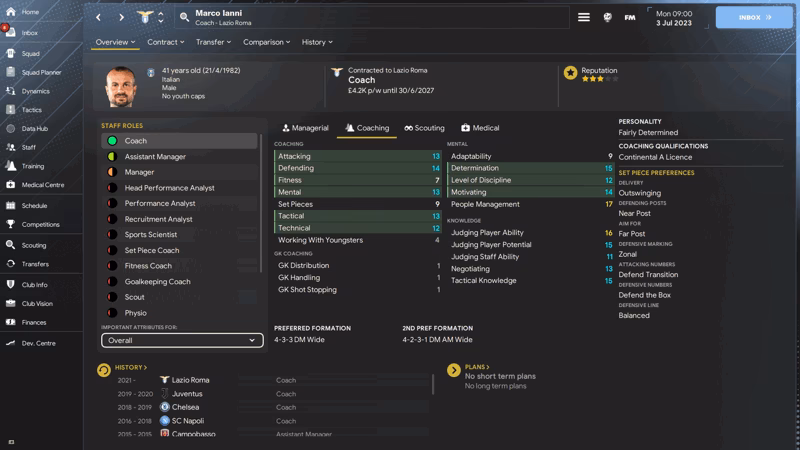Open SC Napoli in history list

pyautogui.click(x=188, y=421)
